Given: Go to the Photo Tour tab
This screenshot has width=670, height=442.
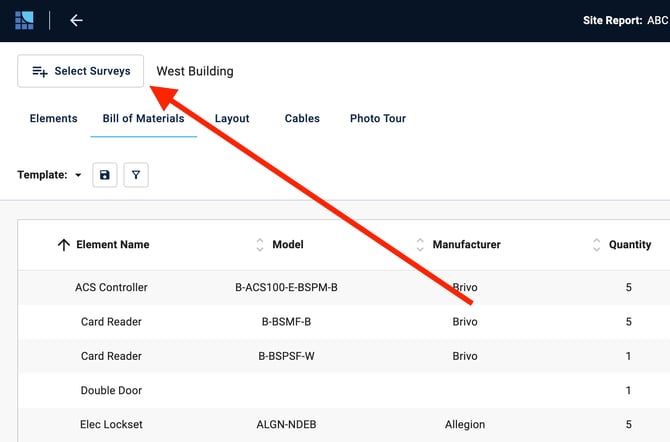Looking at the screenshot, I should [x=378, y=118].
